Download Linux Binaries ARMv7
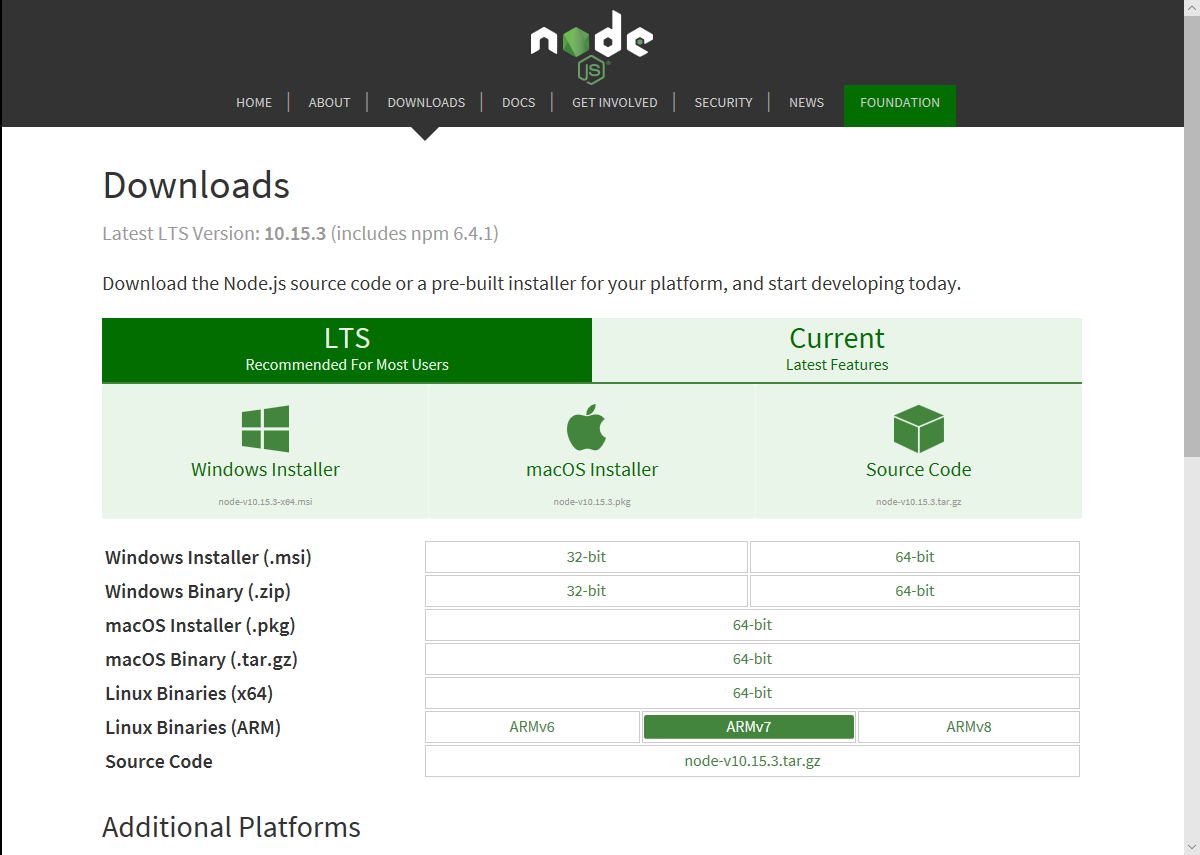1200x855 pixels. click(748, 727)
